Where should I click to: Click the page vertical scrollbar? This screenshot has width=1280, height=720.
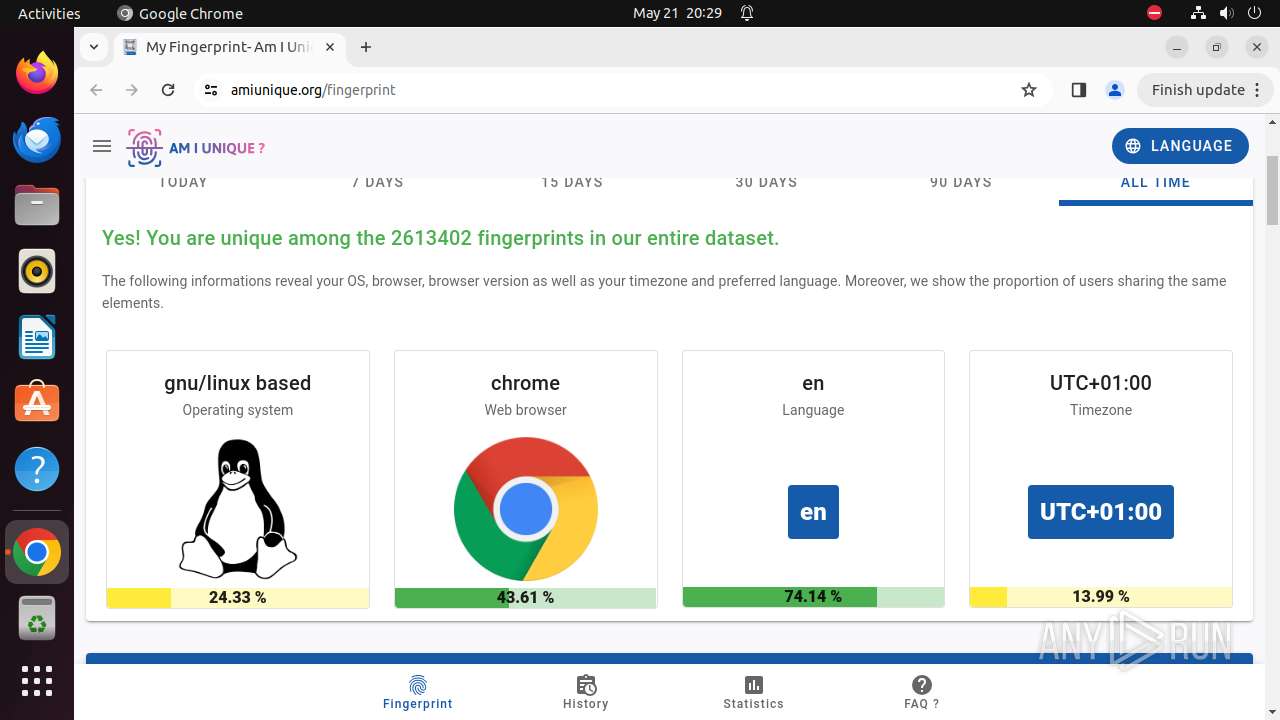[1273, 192]
